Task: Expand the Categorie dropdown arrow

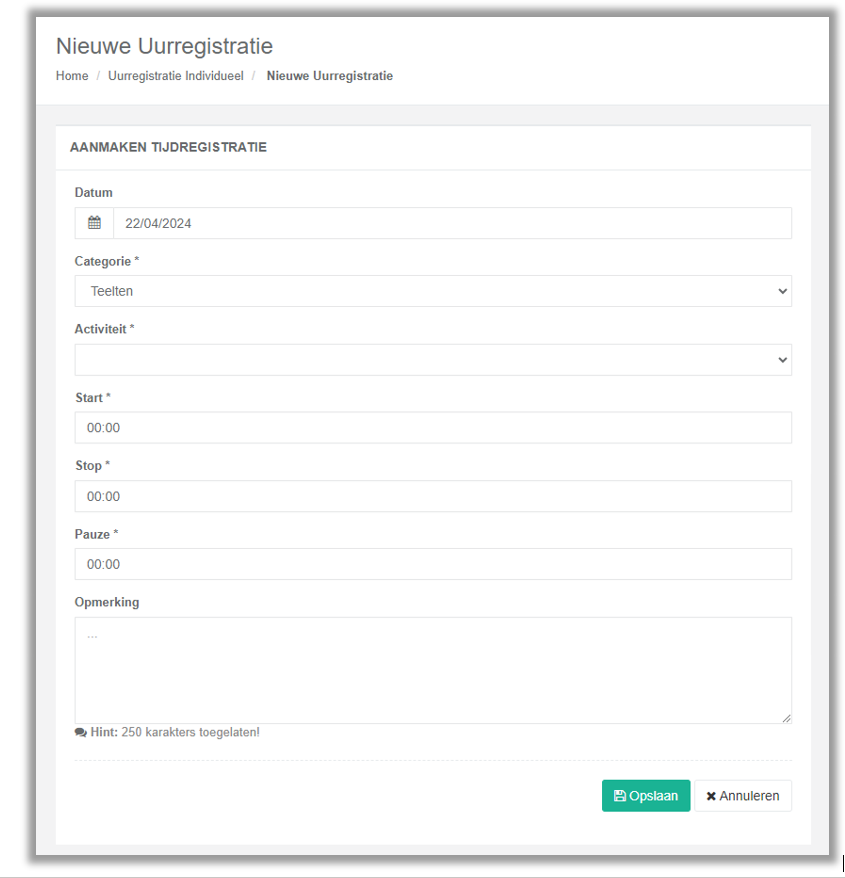Action: tap(782, 291)
